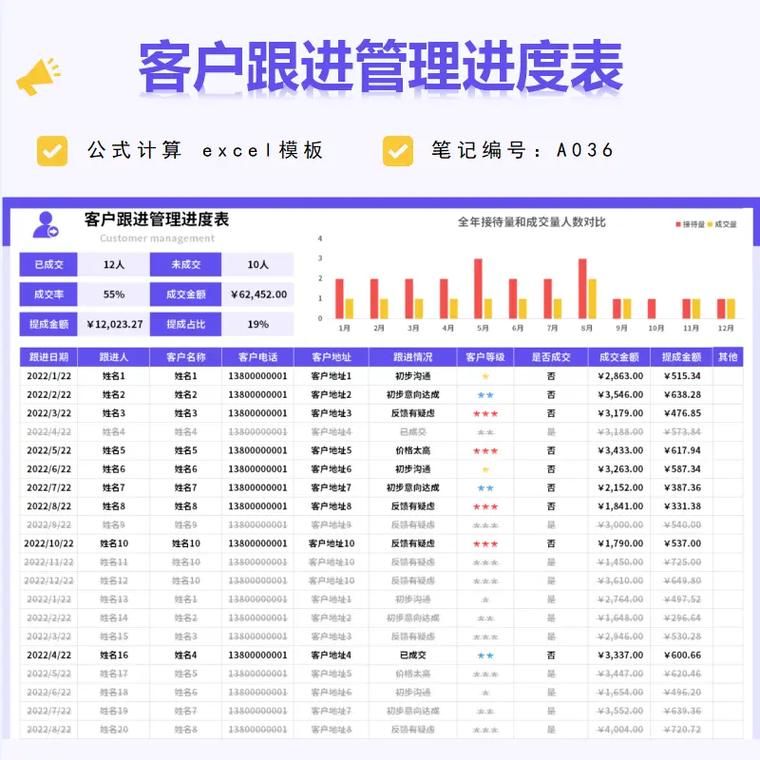
Task: Click the yellow megaphone icon
Action: (x=38, y=76)
